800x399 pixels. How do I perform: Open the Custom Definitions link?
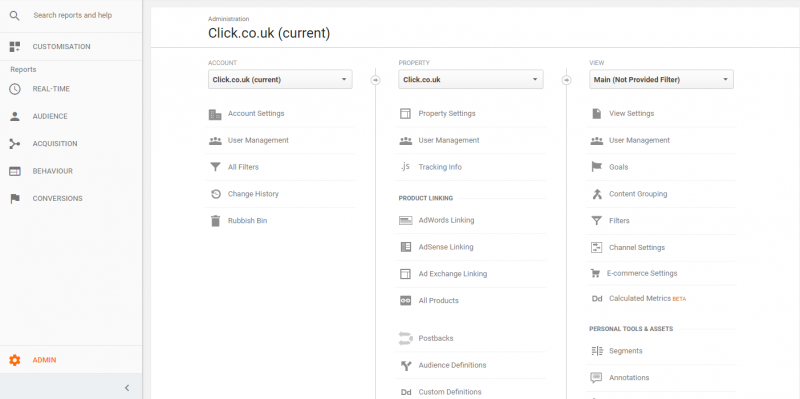click(x=450, y=392)
